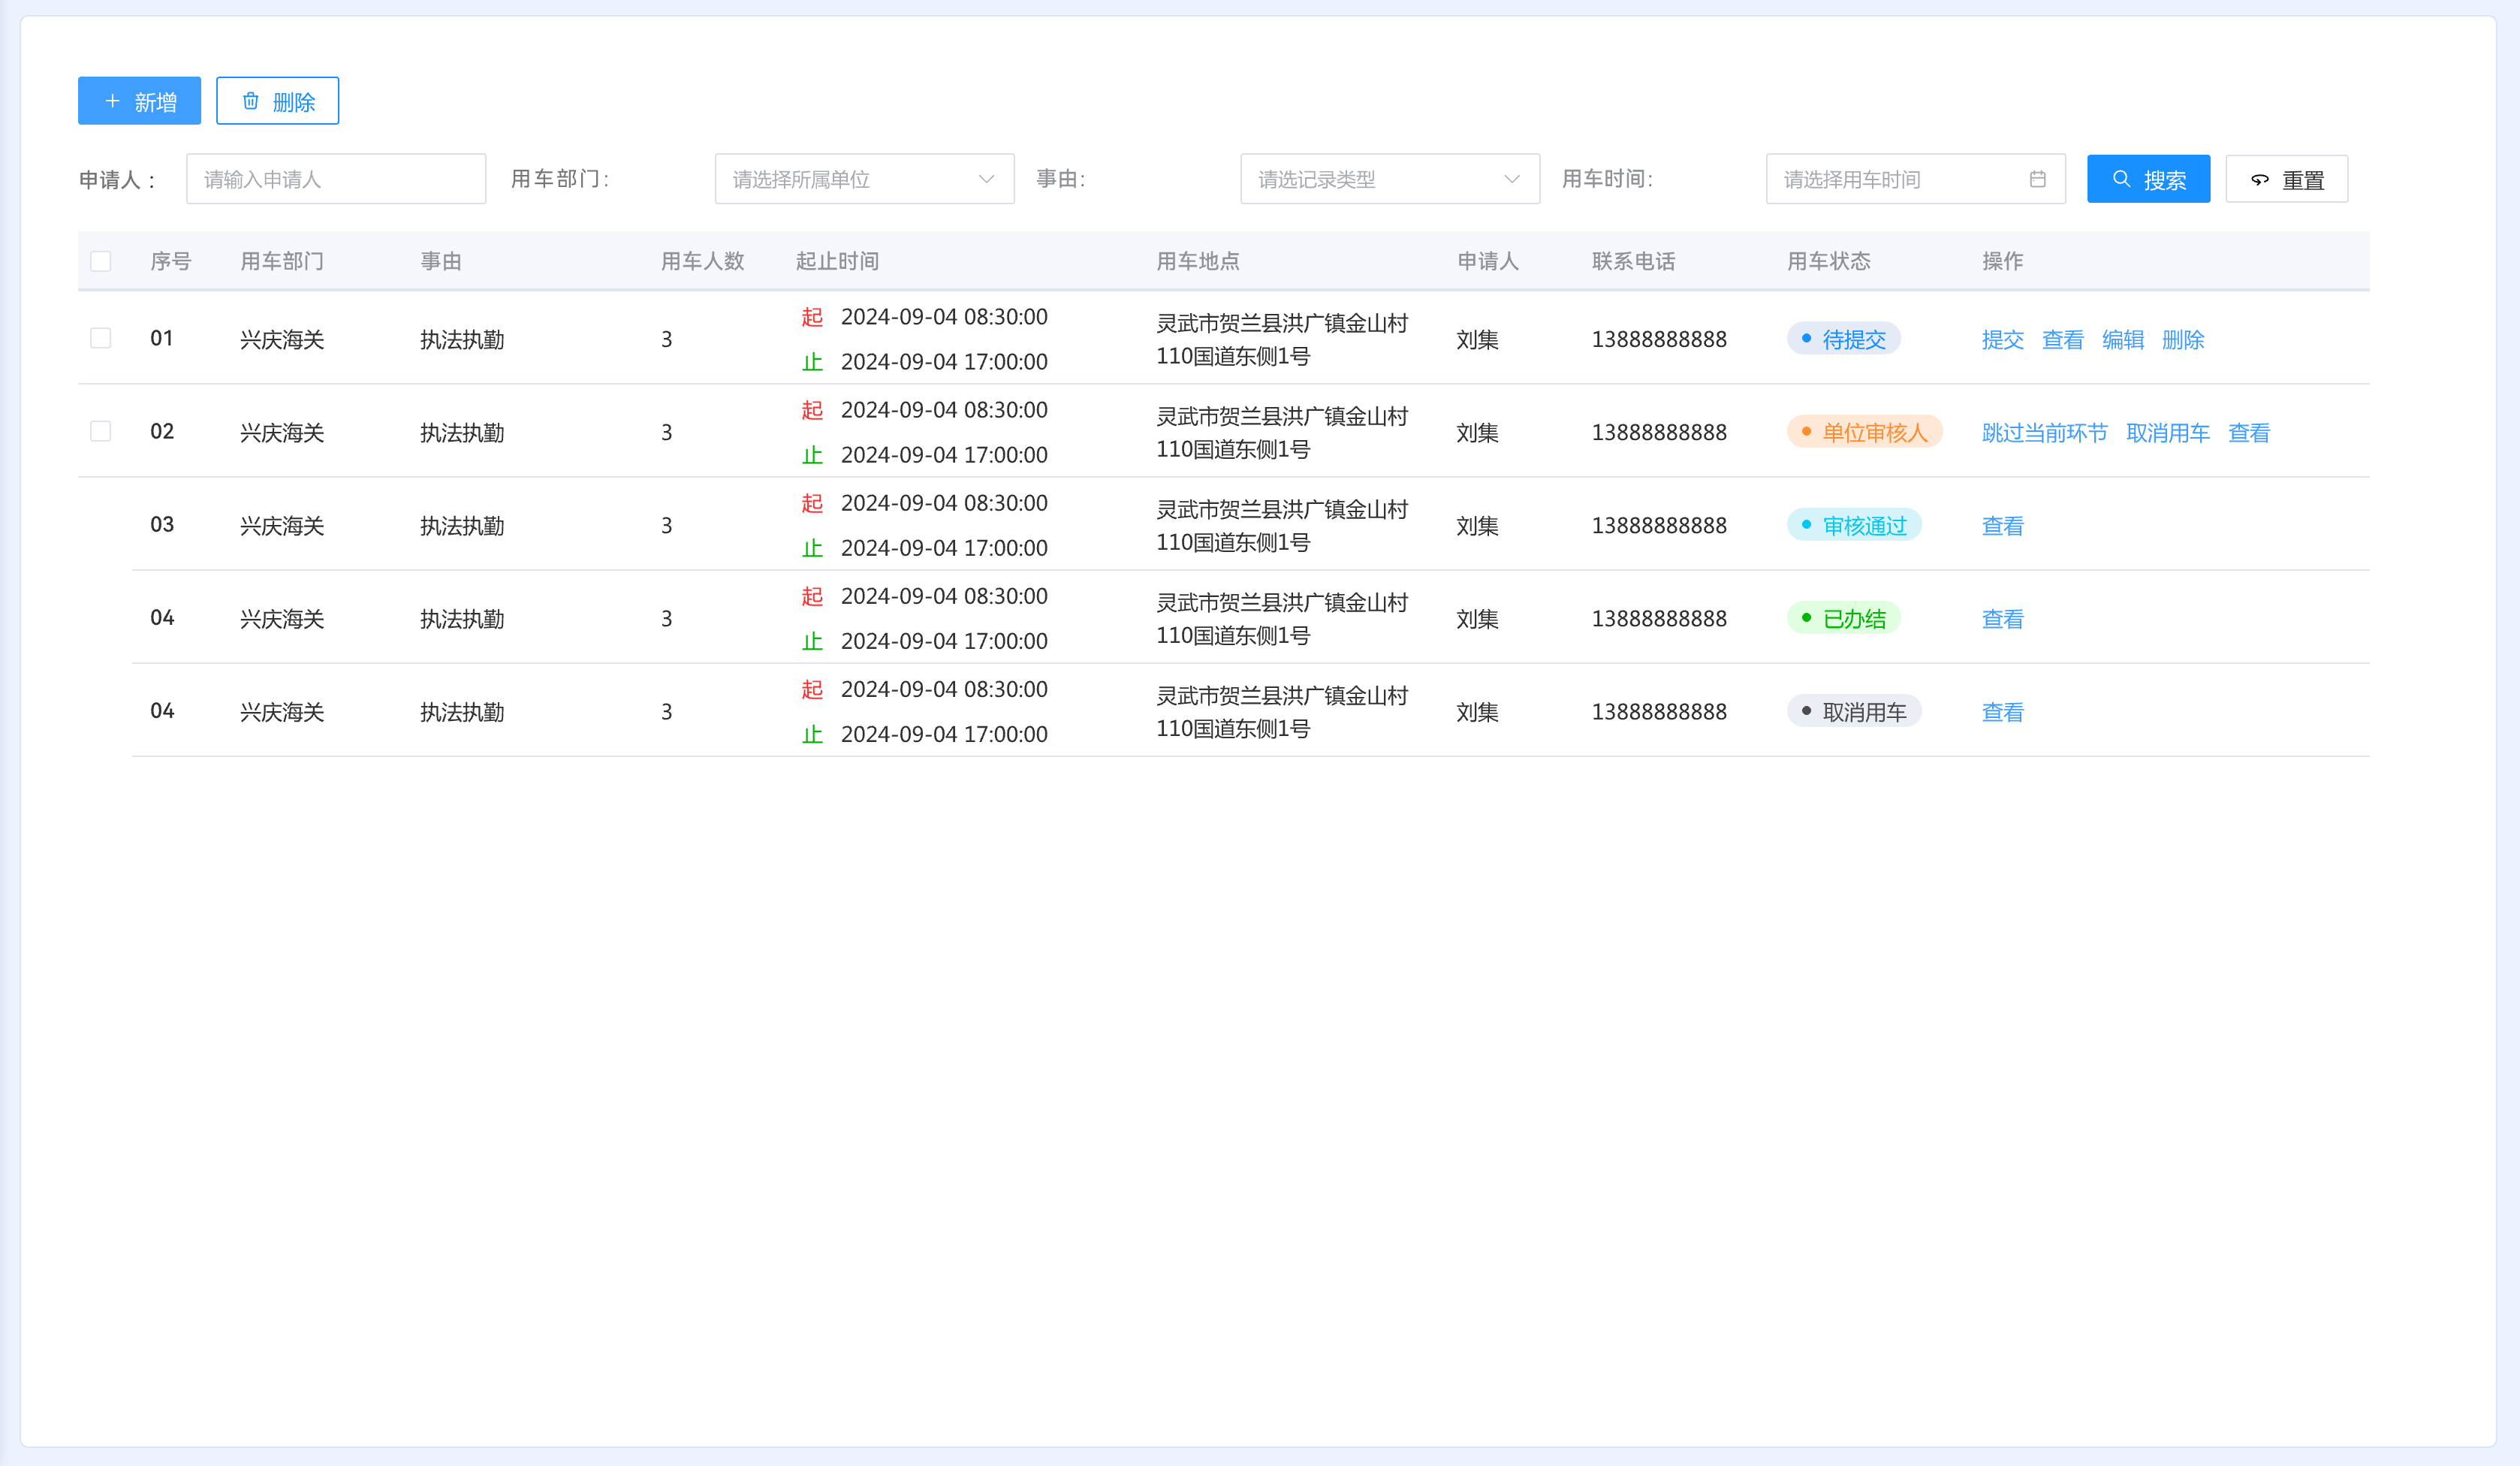Image resolution: width=2520 pixels, height=1466 pixels.
Task: Expand the 用车部门 dropdown
Action: (x=864, y=179)
